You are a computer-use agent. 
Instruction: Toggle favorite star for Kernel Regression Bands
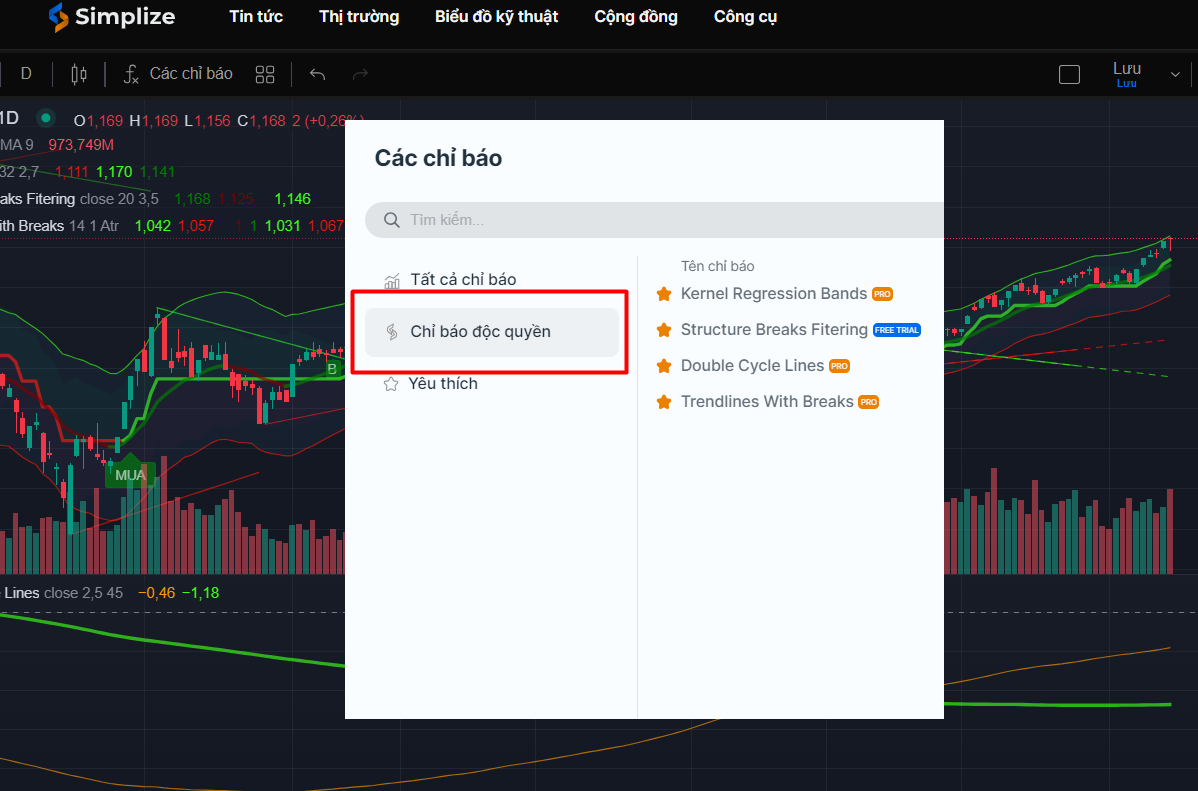[663, 294]
